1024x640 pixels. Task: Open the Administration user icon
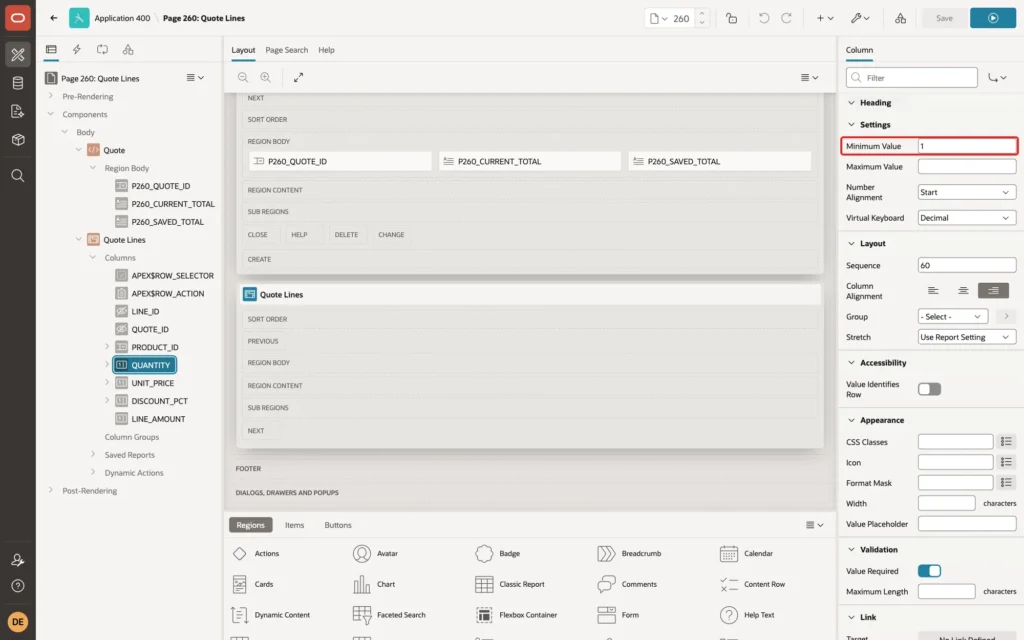coord(18,560)
